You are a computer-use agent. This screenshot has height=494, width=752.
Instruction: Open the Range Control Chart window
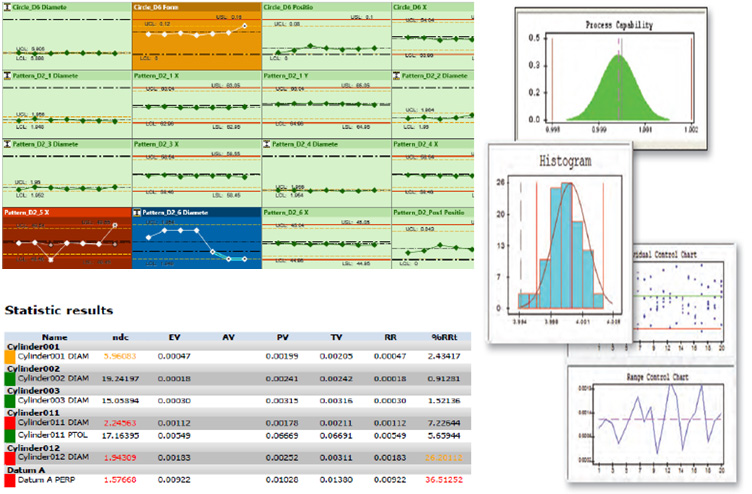point(651,424)
